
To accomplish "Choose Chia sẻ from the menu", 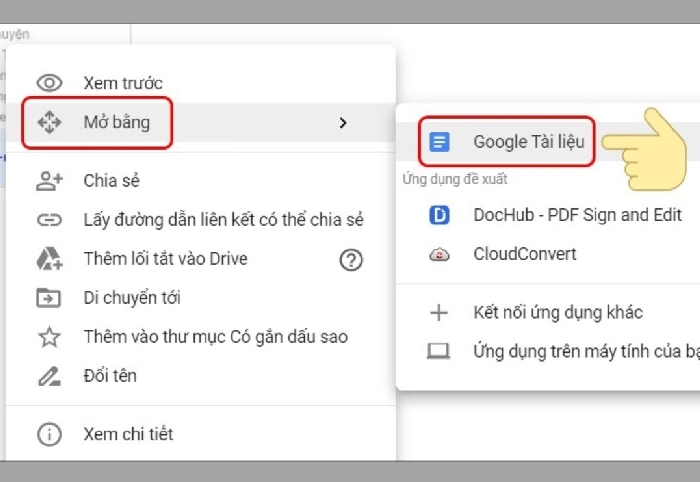I will 112,181.
